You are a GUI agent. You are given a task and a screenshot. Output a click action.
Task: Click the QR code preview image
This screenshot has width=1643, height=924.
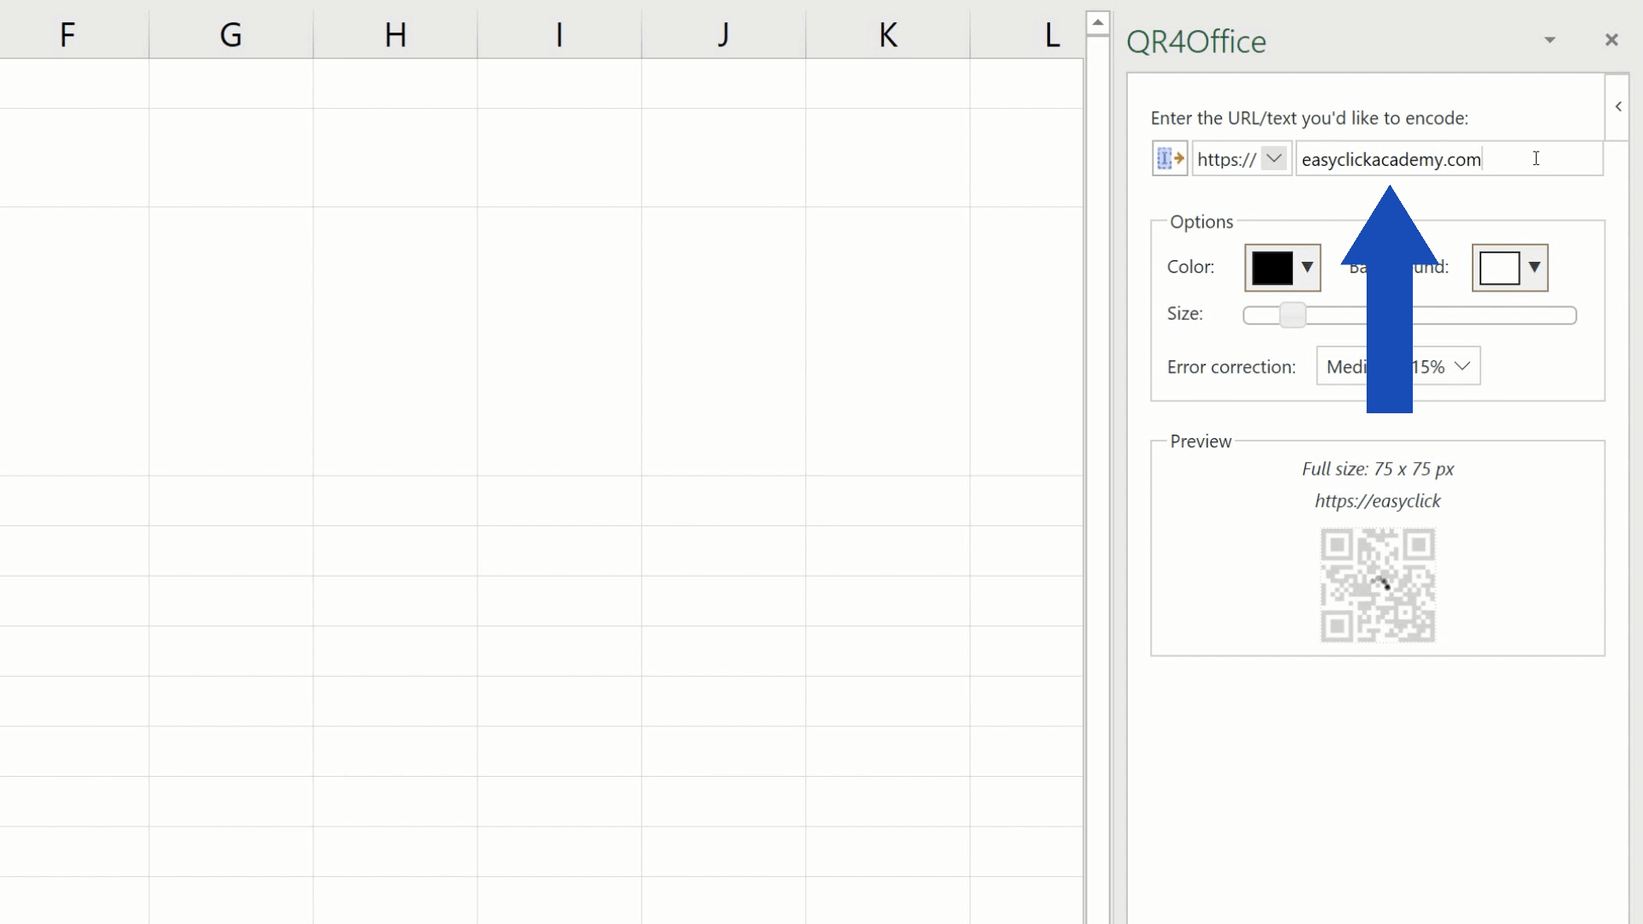1378,585
